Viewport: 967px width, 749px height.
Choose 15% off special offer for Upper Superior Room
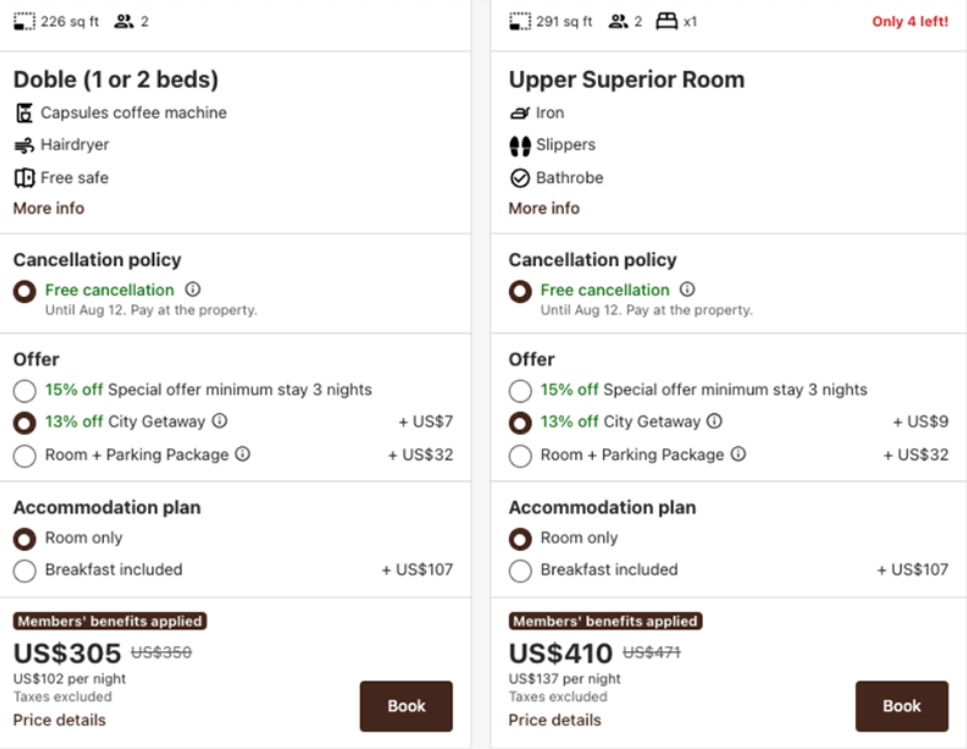(x=520, y=390)
